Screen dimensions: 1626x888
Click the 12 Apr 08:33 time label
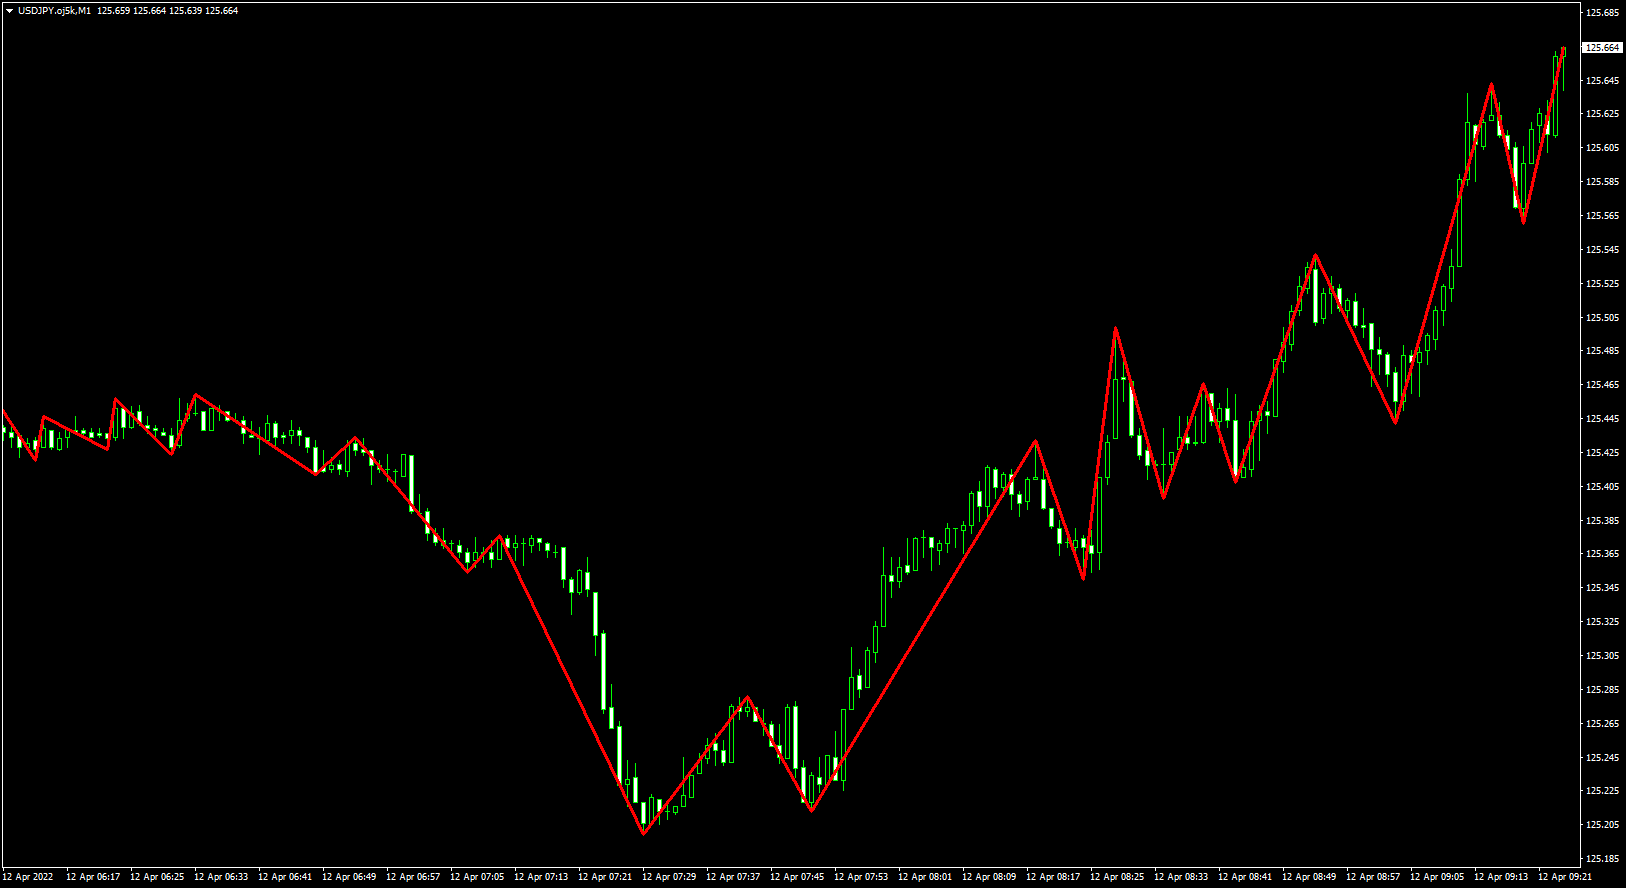(1181, 877)
